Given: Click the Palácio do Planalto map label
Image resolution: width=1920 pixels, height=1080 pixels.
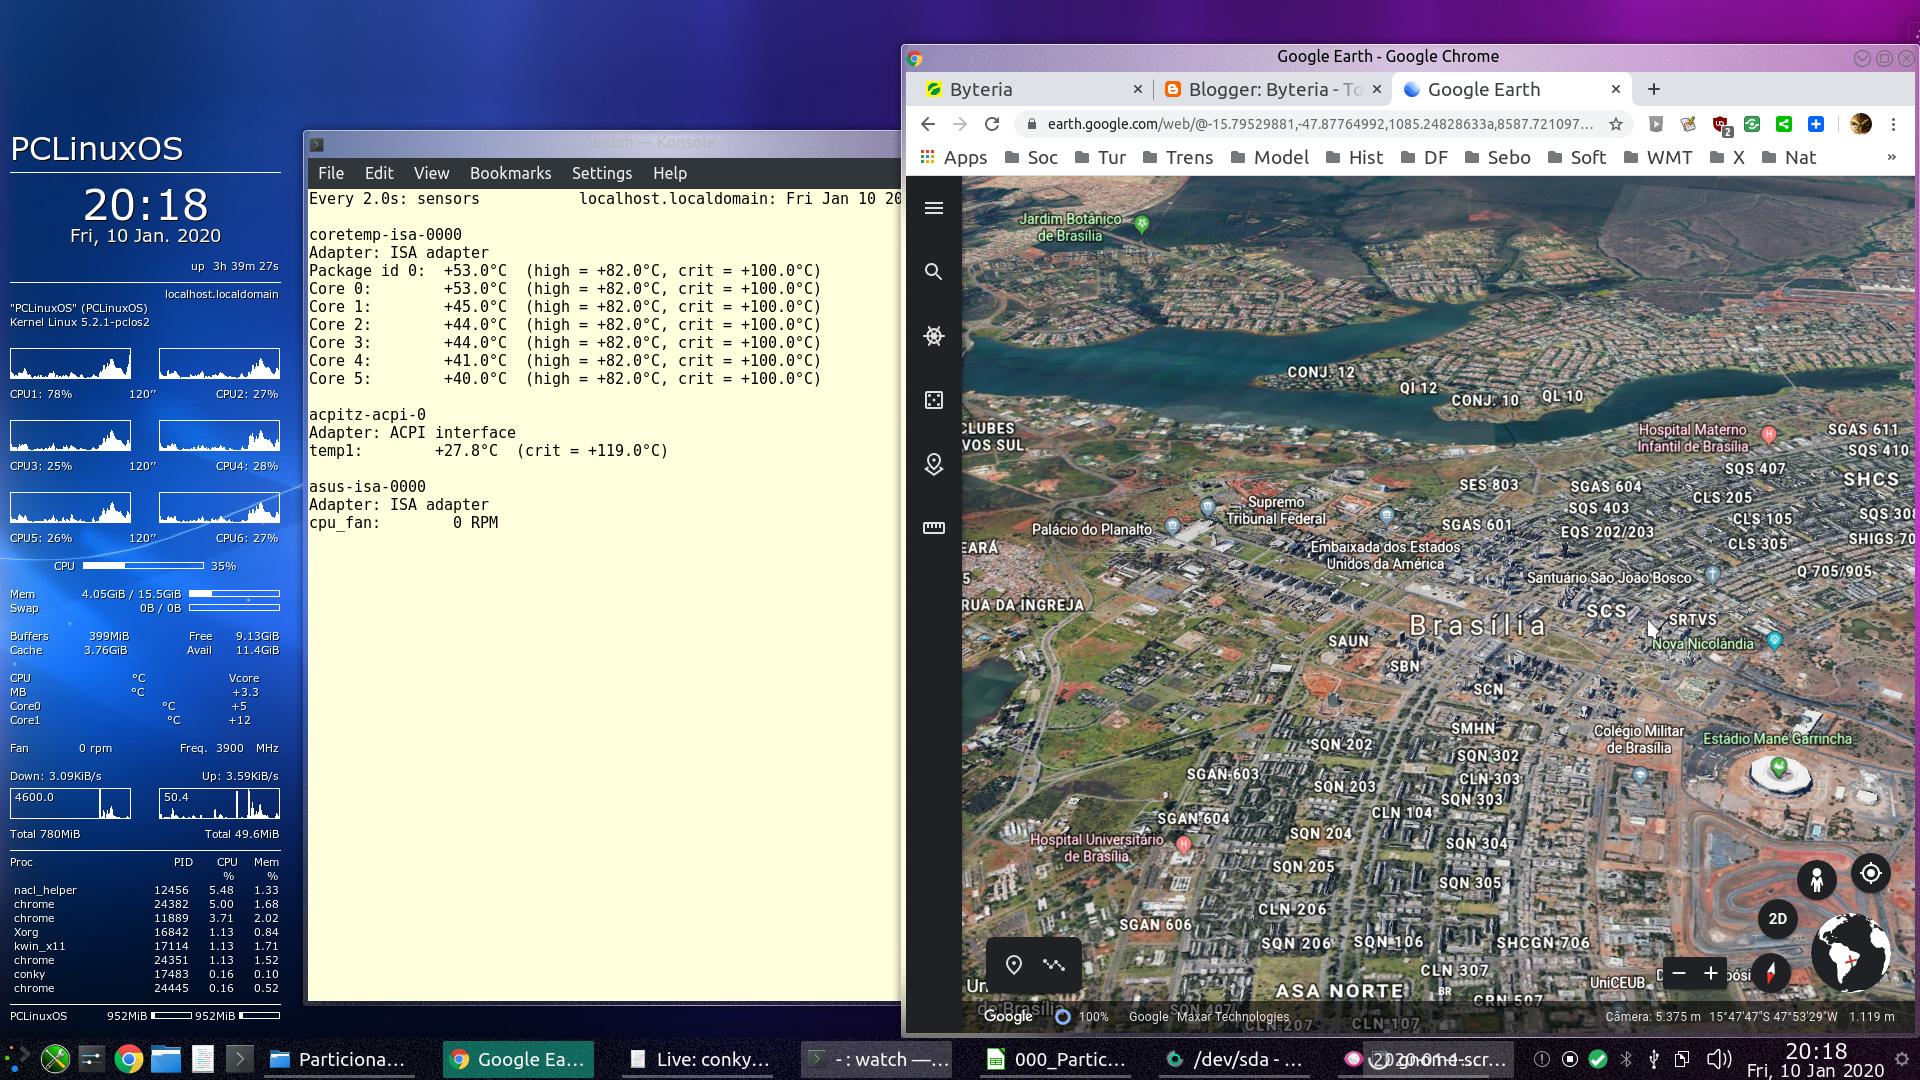Looking at the screenshot, I should pos(1092,529).
